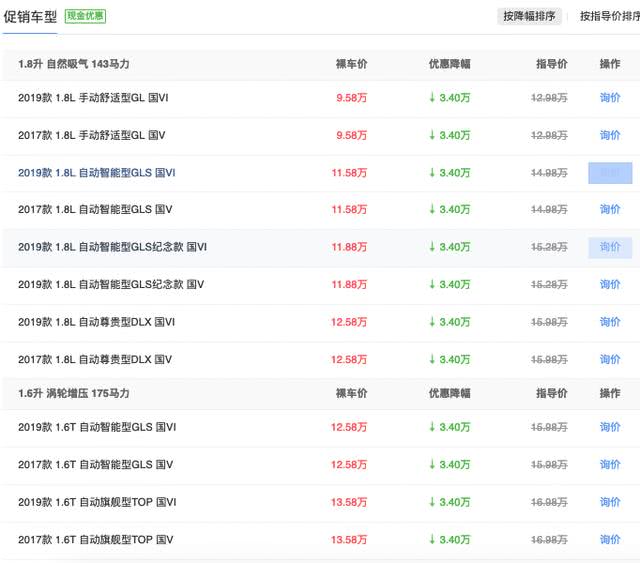640x563 pixels.
Task: Click 询价 for 2019款 1.8L GLS纪念款 国VI
Action: [610, 247]
